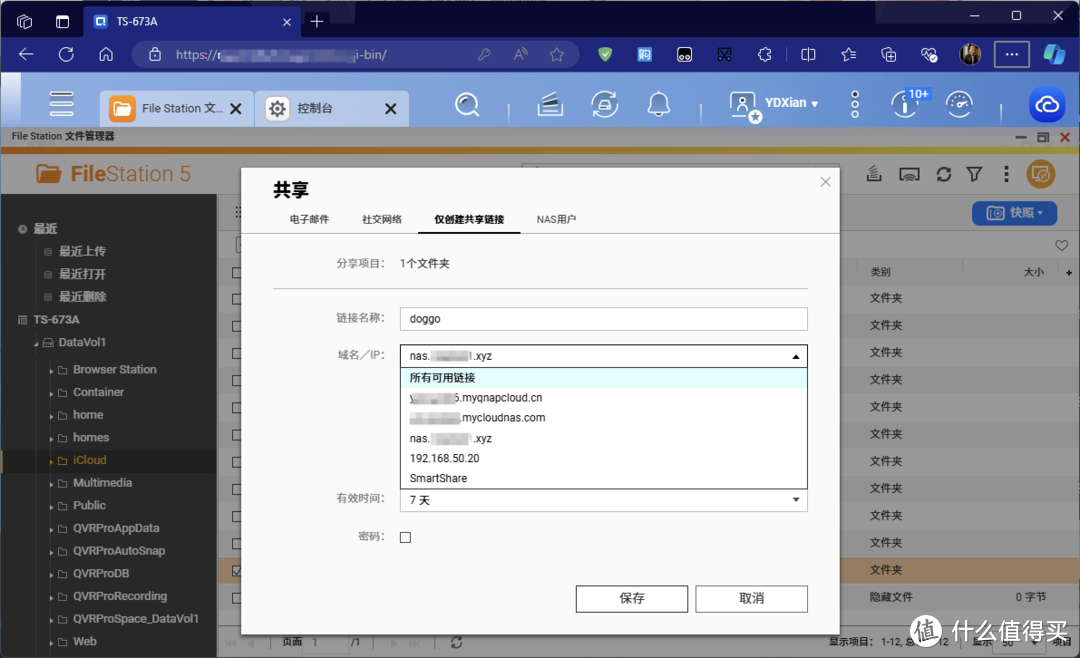
Task: Open the QTS main menu hamburger icon
Action: [x=62, y=104]
